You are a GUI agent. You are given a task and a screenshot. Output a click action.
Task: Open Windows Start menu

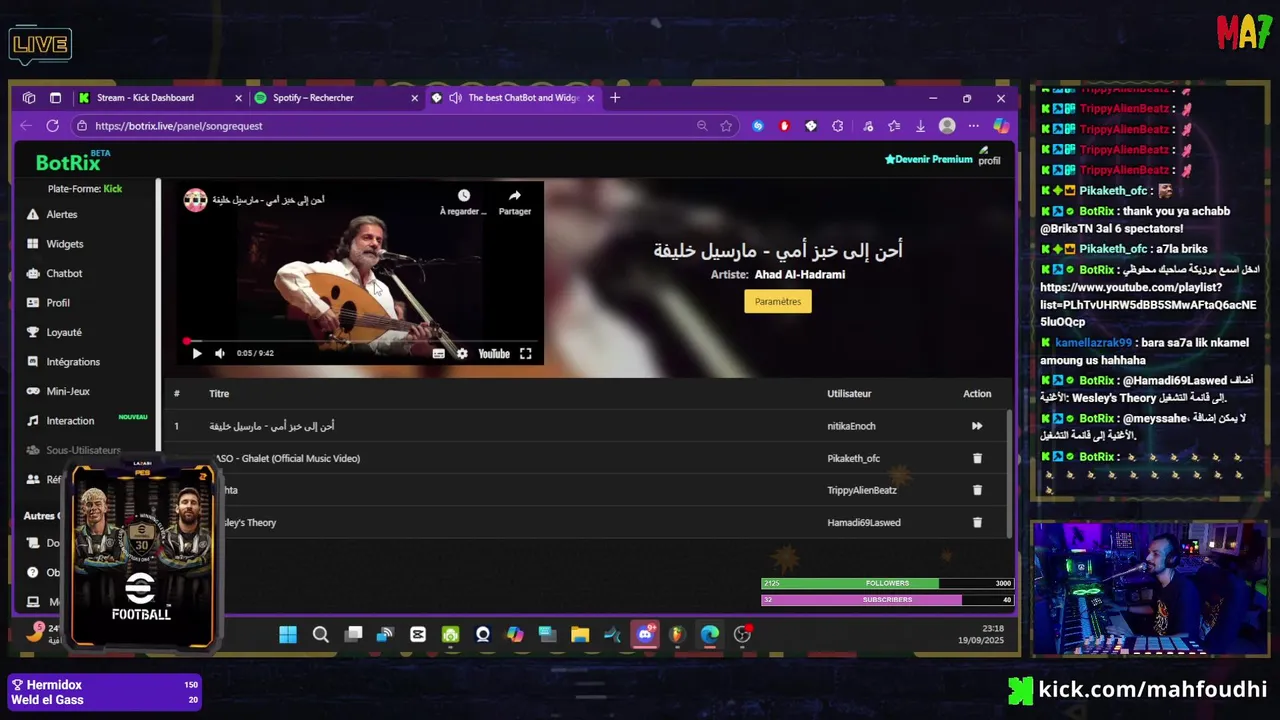click(x=288, y=634)
